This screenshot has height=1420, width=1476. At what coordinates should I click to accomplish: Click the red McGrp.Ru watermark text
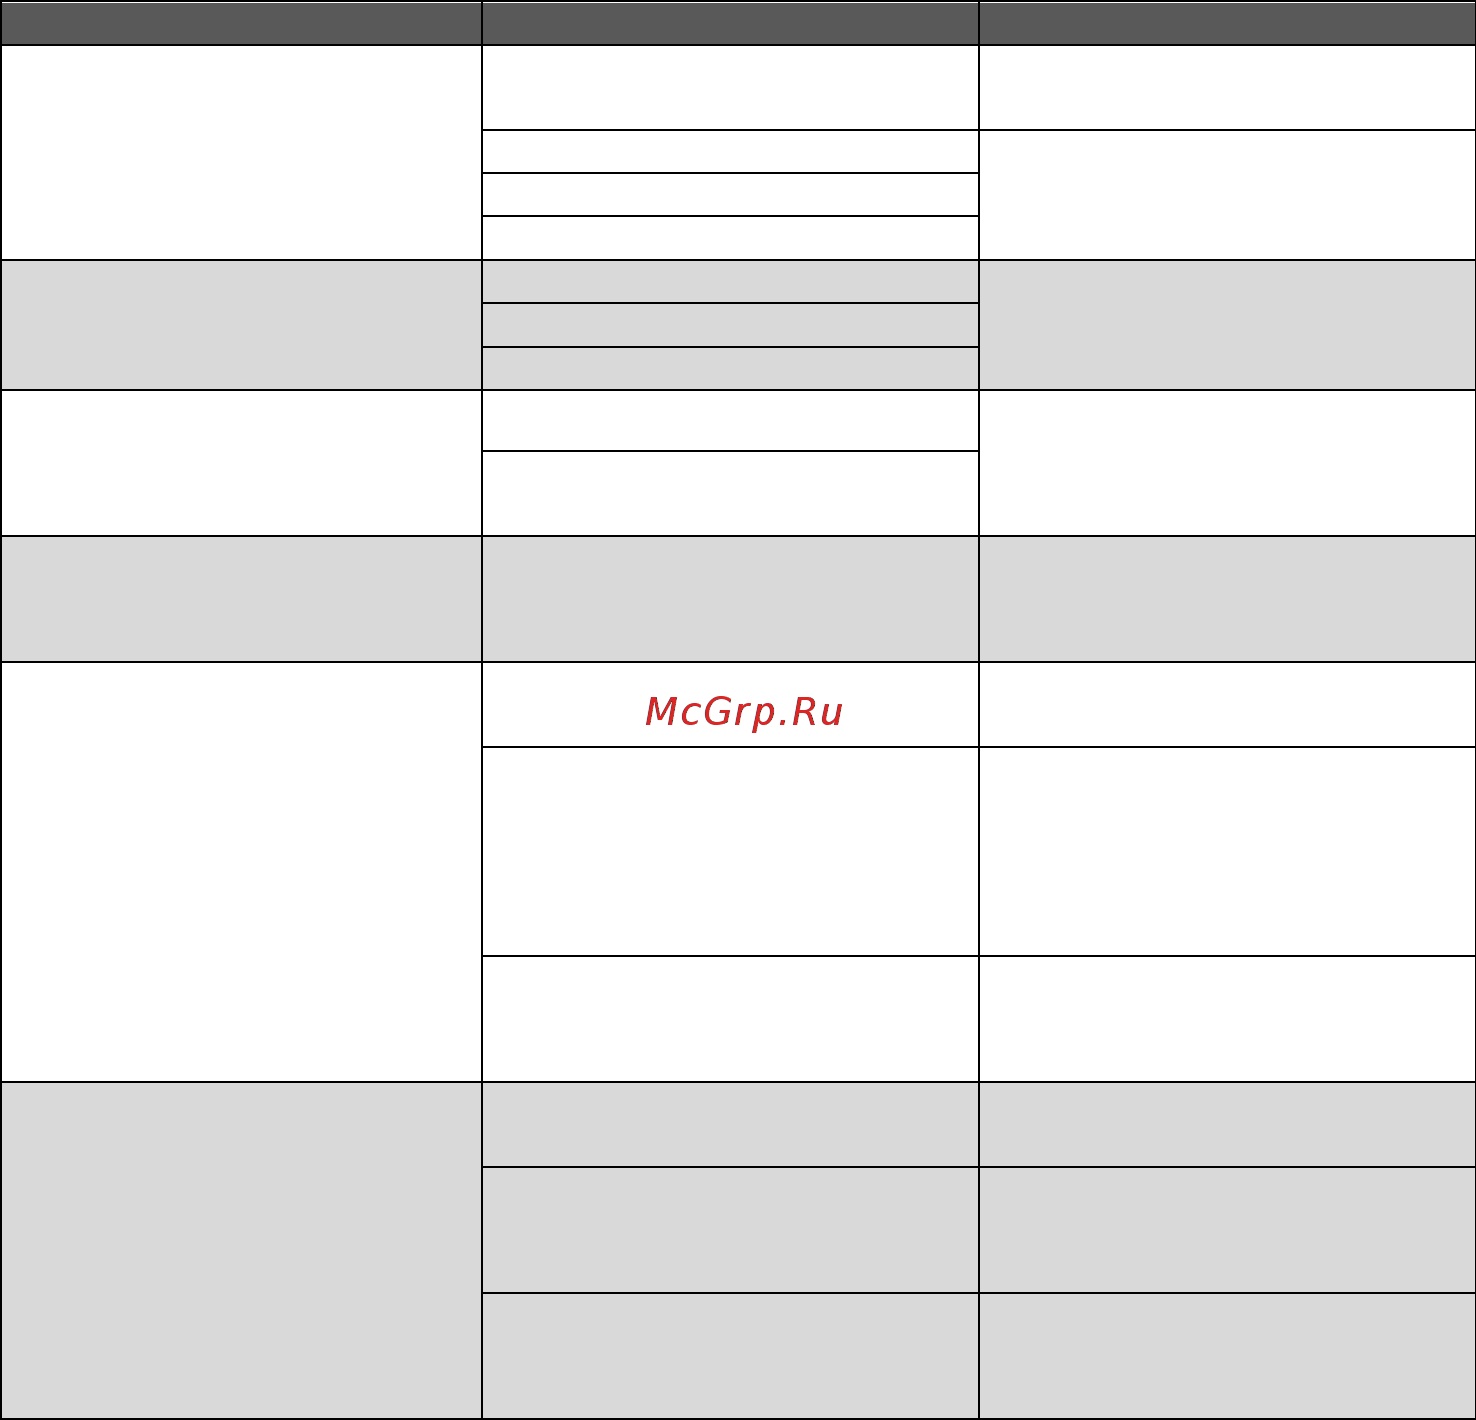tap(744, 712)
